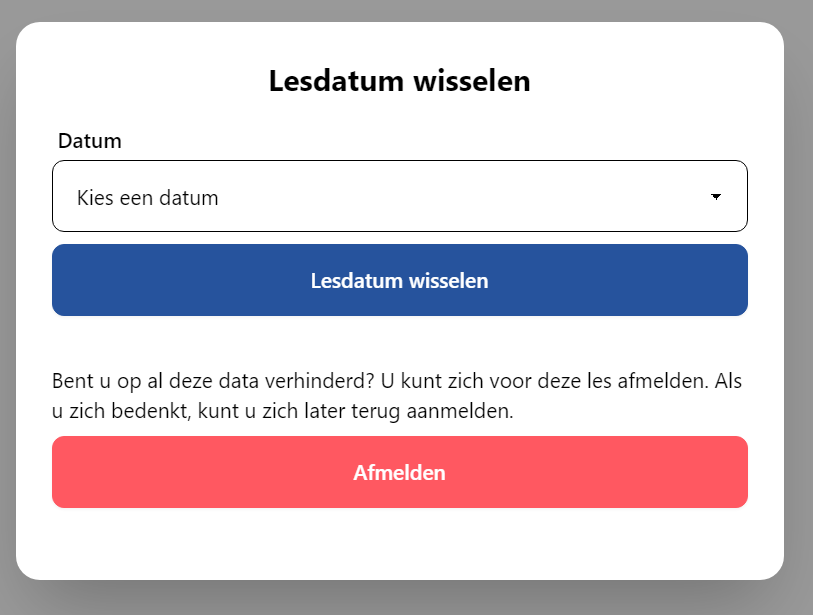This screenshot has height=615, width=813.
Task: Toggle the date list using the caret icon
Action: [x=716, y=197]
